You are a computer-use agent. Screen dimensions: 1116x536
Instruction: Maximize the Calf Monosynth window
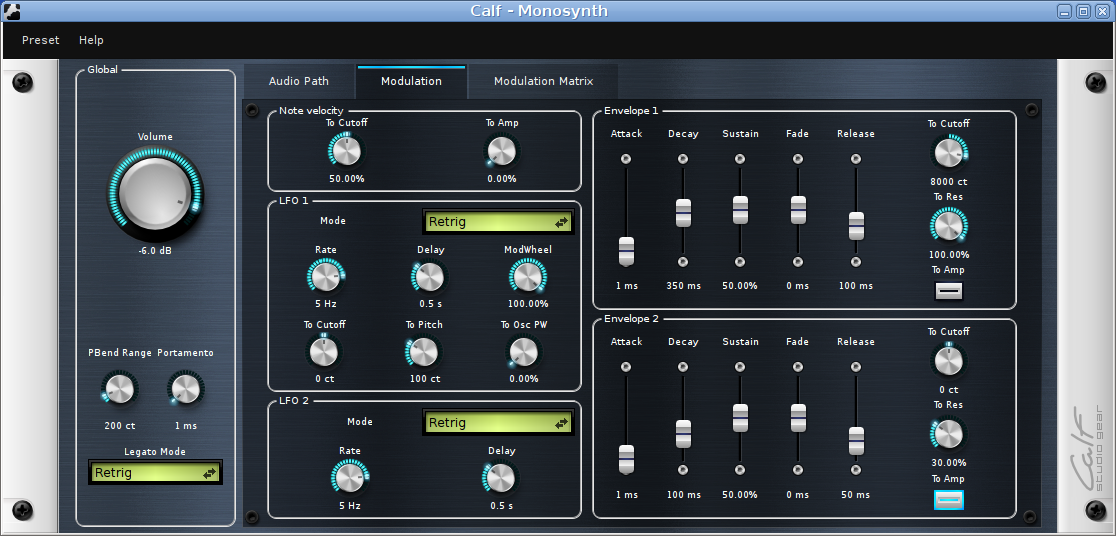1083,11
